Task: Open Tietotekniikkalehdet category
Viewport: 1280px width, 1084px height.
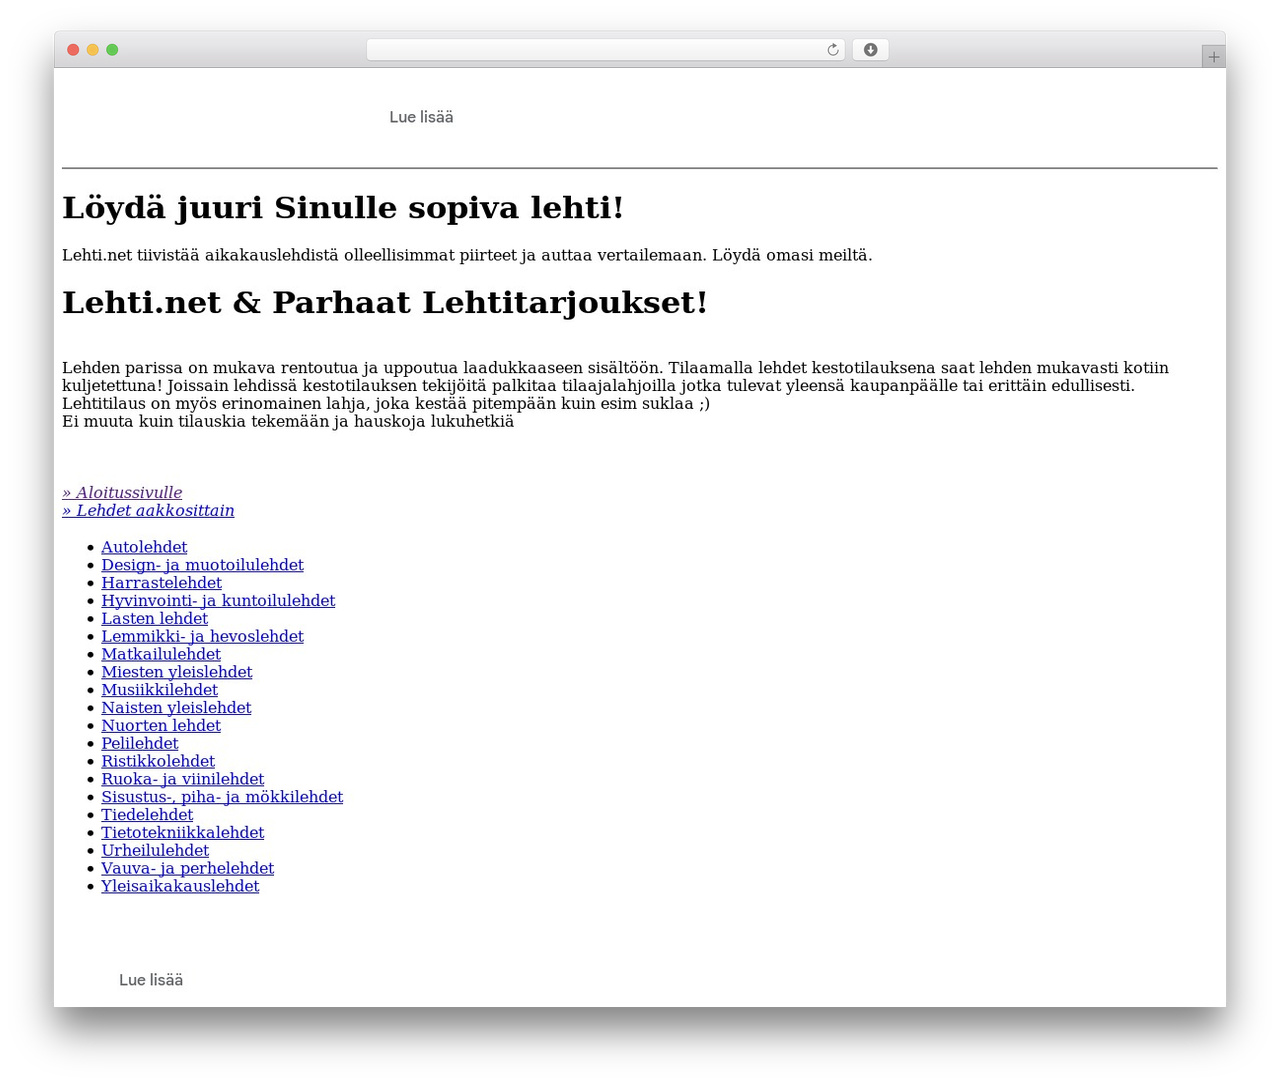Action: (x=183, y=832)
